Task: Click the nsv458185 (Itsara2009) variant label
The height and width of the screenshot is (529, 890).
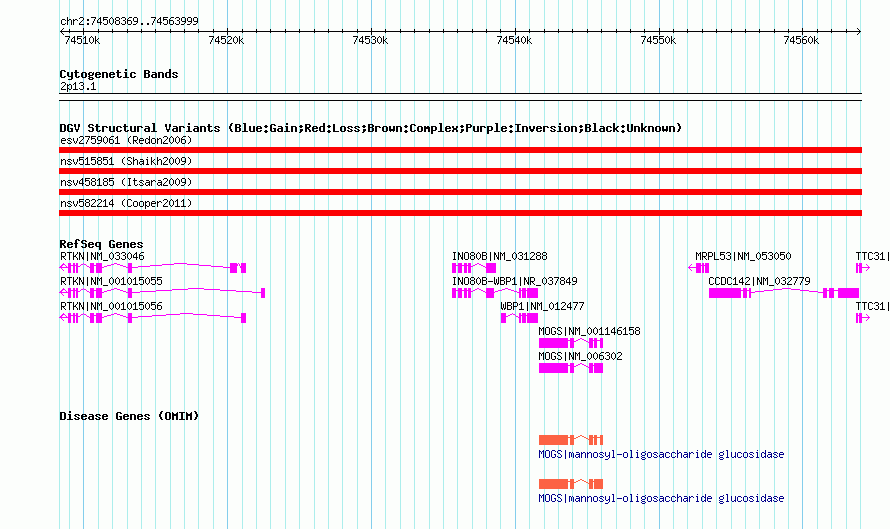Action: click(126, 182)
